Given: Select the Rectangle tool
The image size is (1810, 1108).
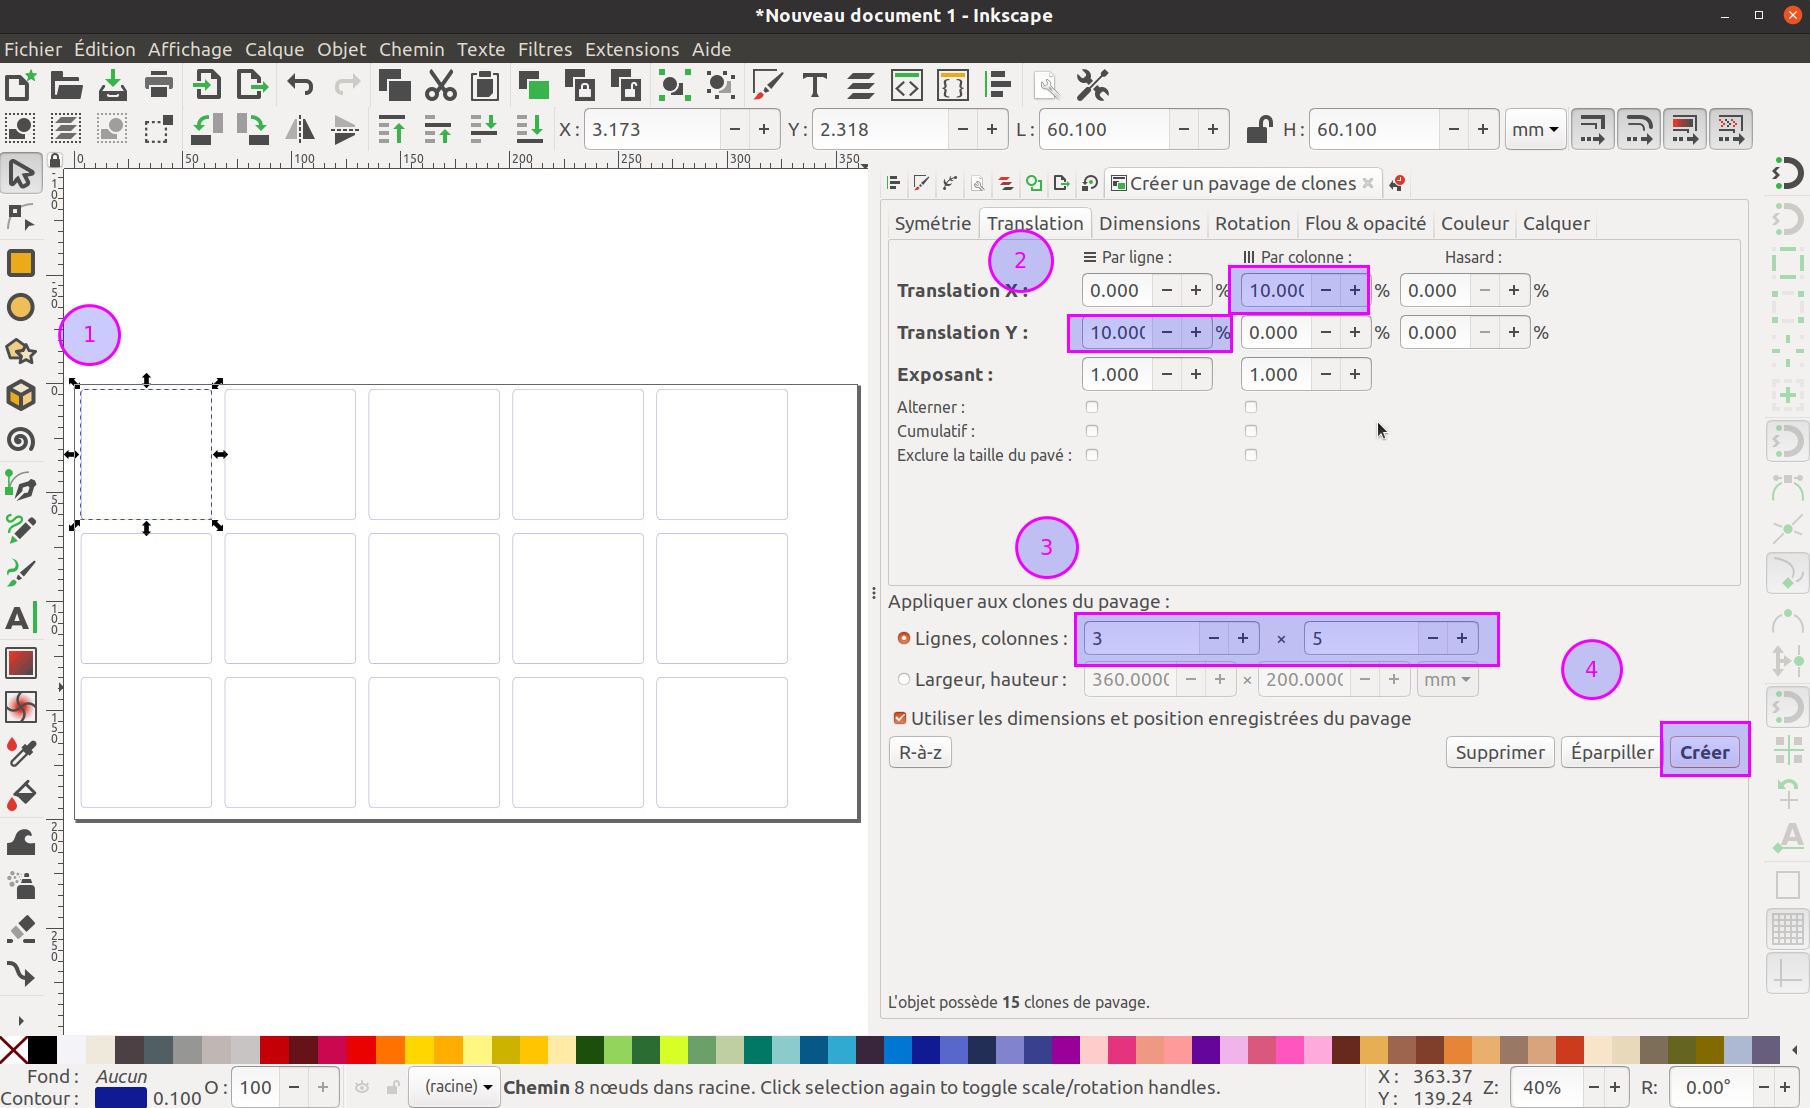Looking at the screenshot, I should [x=21, y=263].
